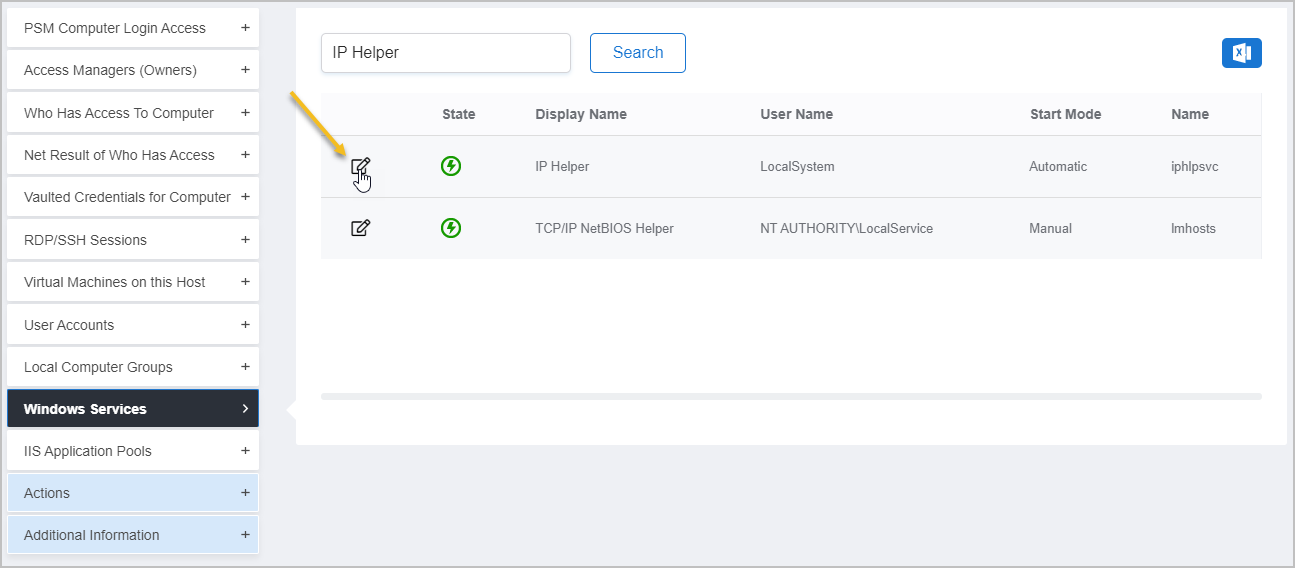Screen dimensions: 1295x568
Task: Click the horizontal scrollbar below the services table
Action: tap(790, 397)
